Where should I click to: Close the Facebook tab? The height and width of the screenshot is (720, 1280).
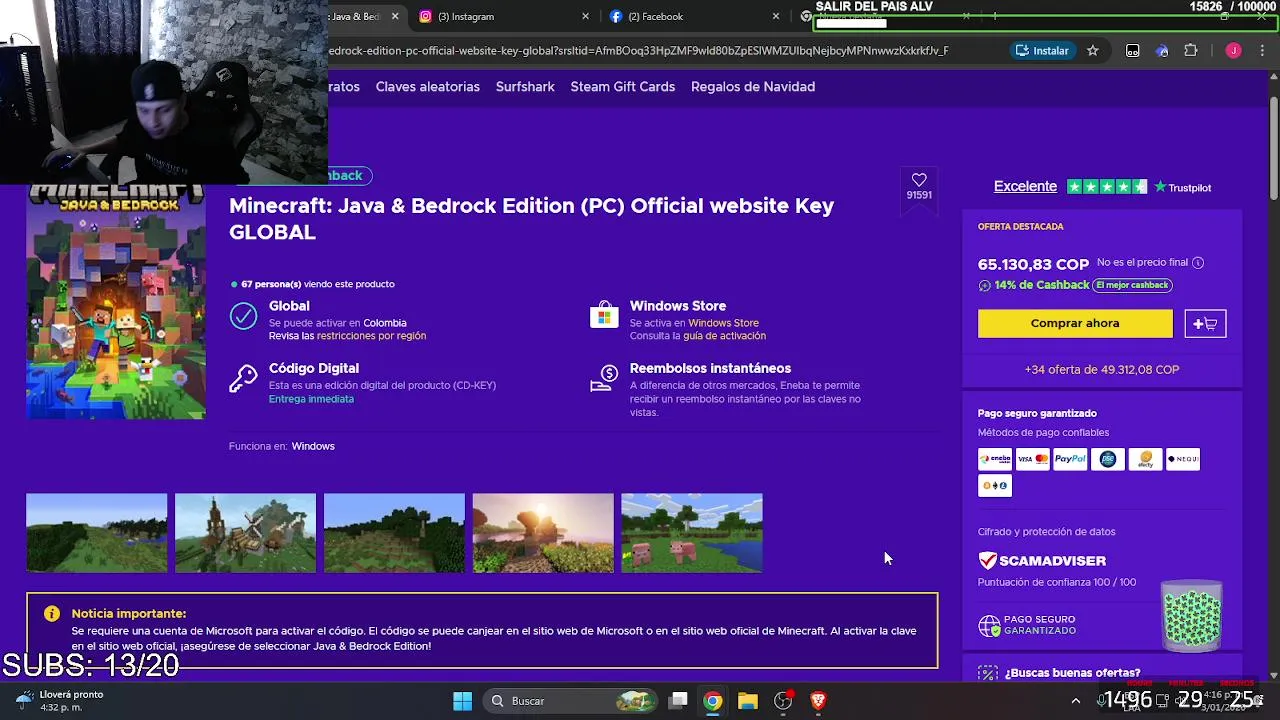[x=776, y=16]
